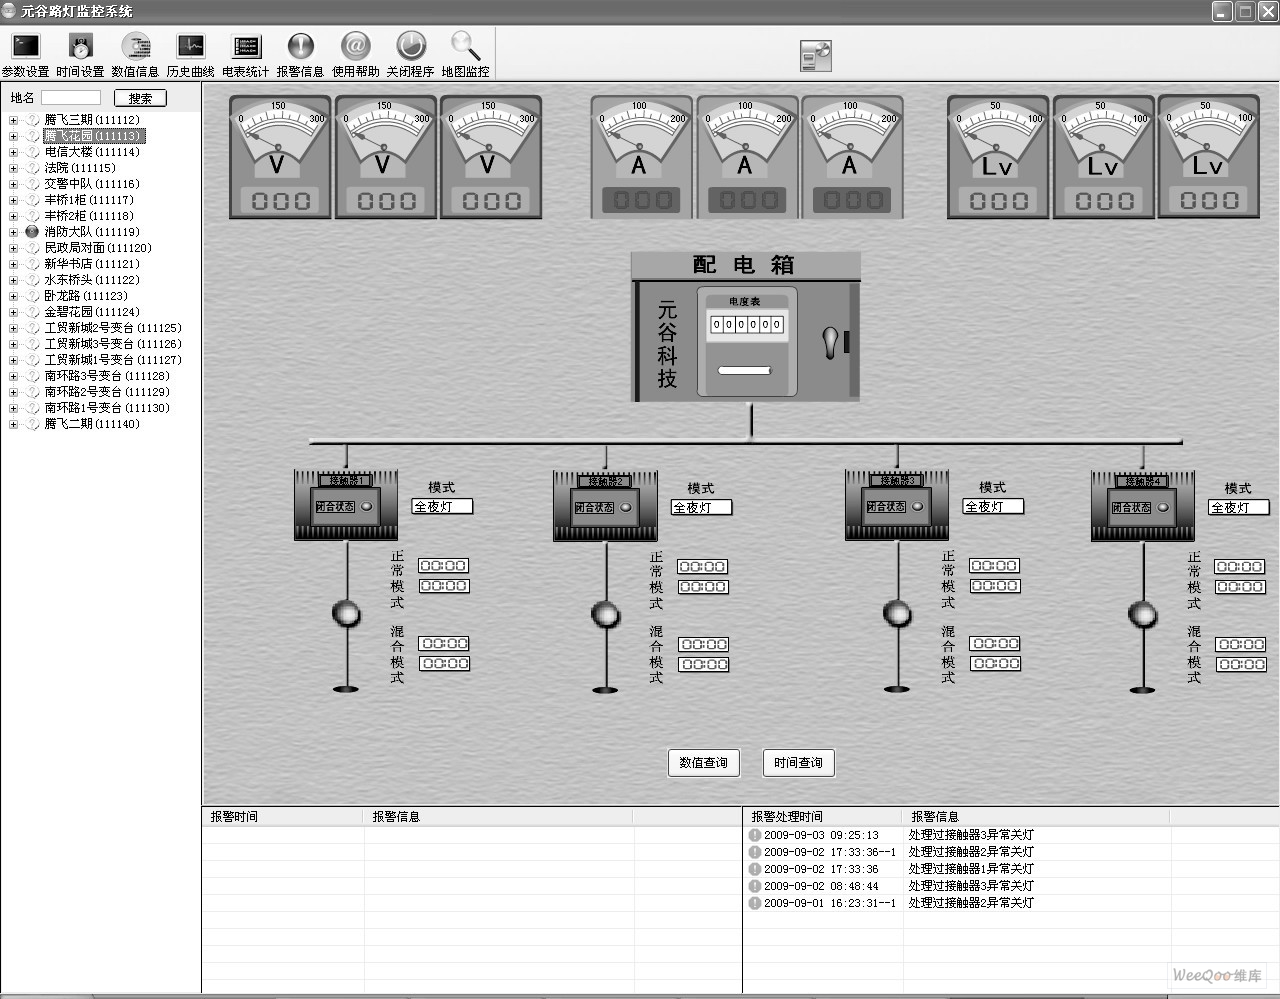1280x999 pixels.
Task: Click the 电表统计 toolbar icon
Action: [x=245, y=47]
